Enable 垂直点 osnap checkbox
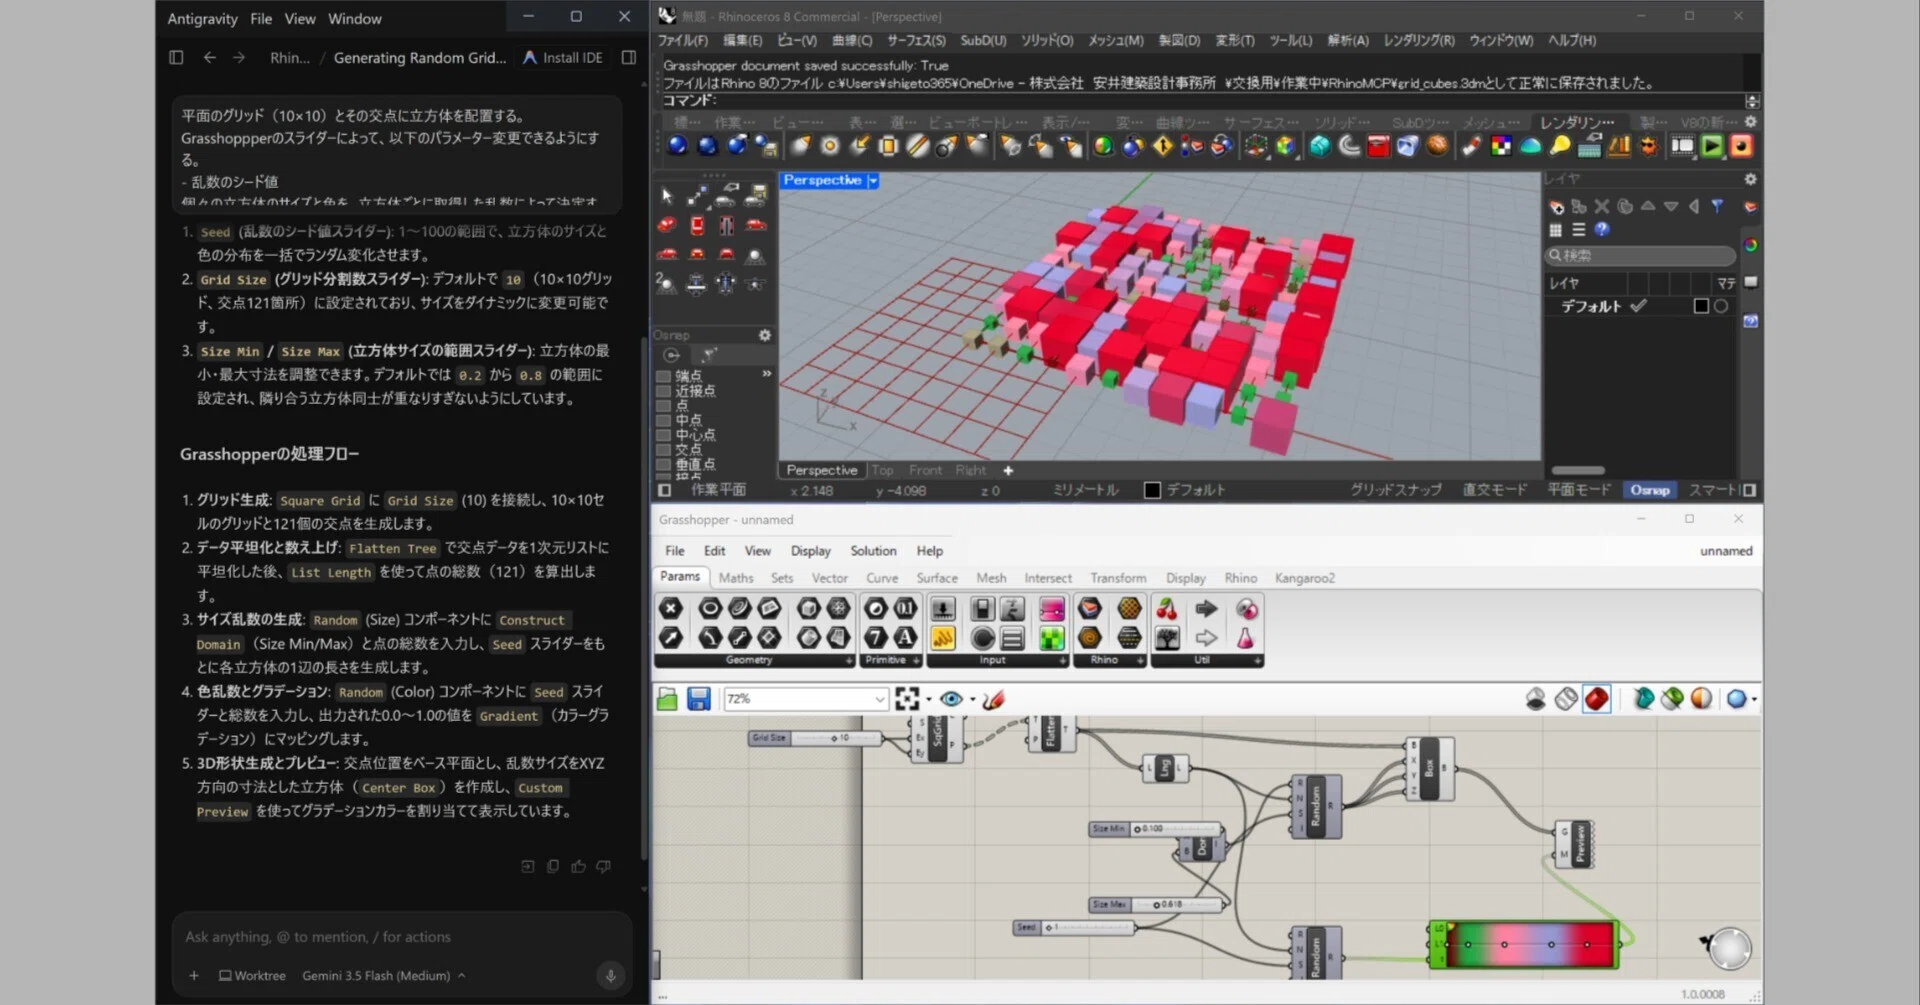Image resolution: width=1920 pixels, height=1005 pixels. tap(663, 465)
